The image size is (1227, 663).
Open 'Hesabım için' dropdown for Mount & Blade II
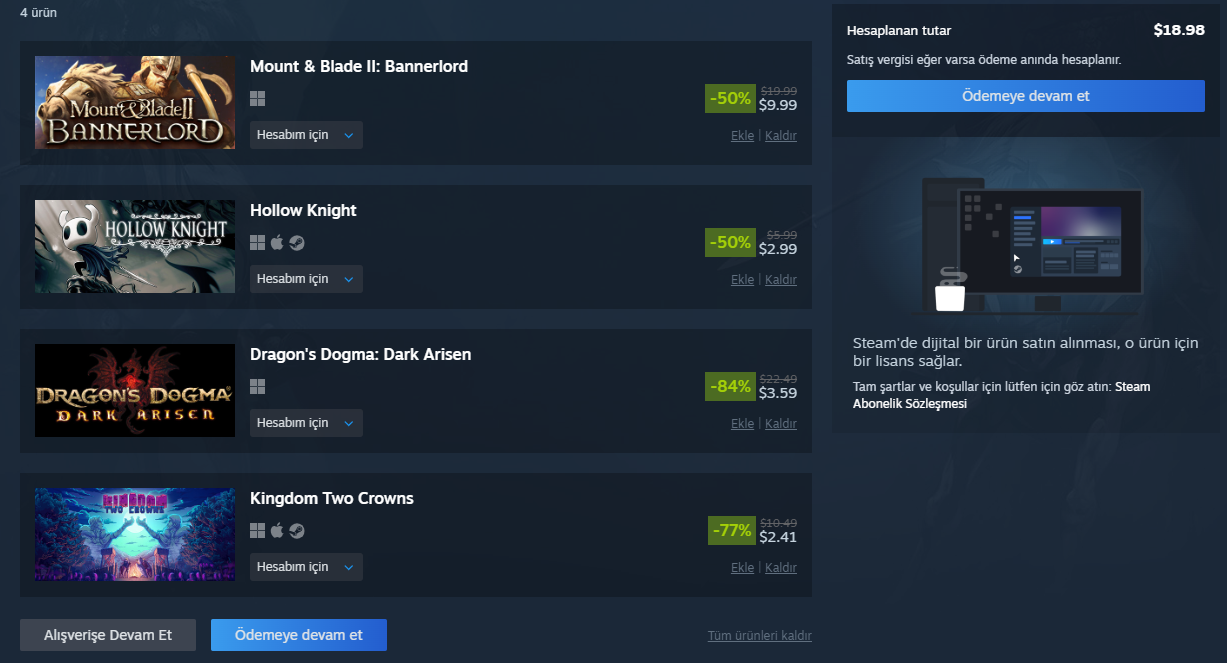(x=306, y=135)
